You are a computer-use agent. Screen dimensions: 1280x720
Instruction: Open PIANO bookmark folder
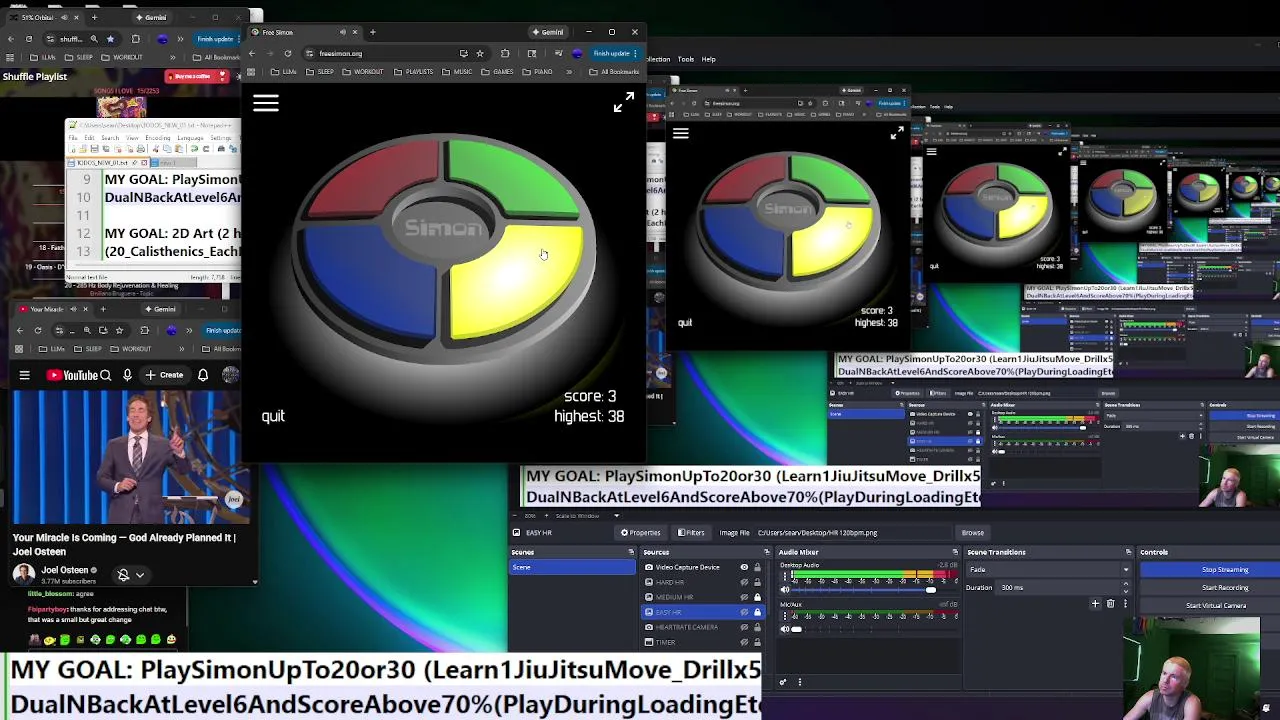point(538,72)
